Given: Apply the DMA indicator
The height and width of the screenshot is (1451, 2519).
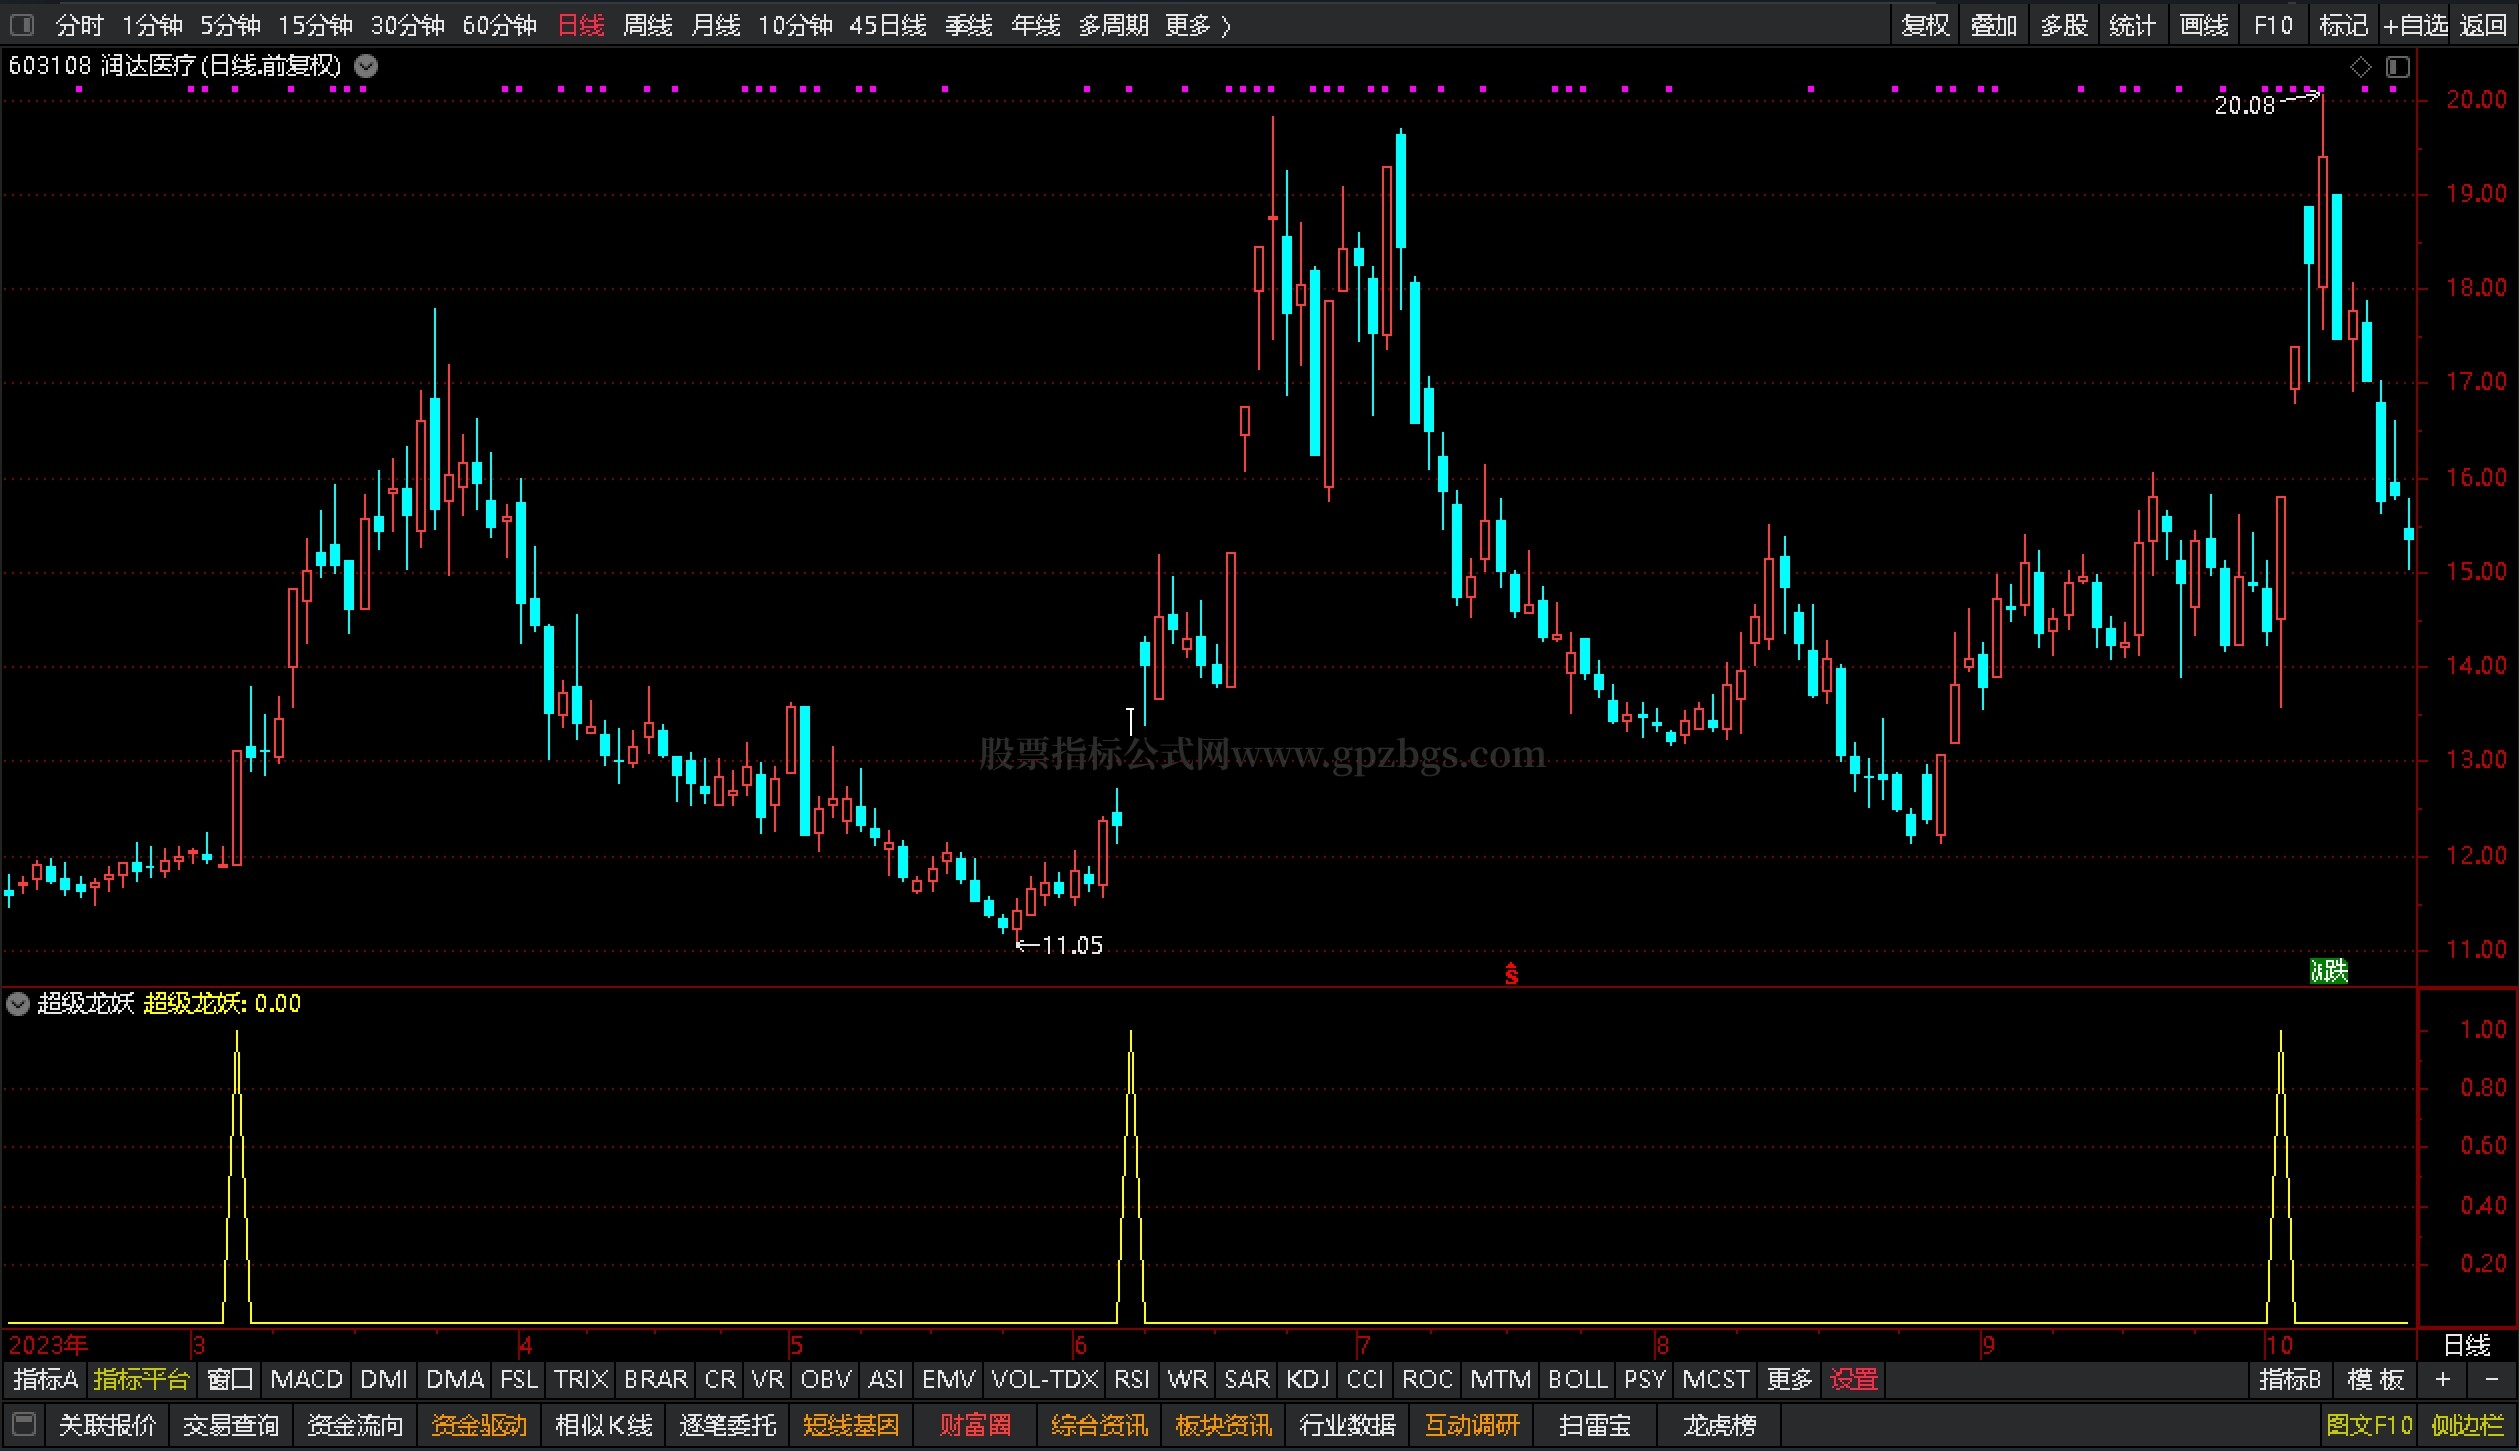Looking at the screenshot, I should tap(455, 1380).
